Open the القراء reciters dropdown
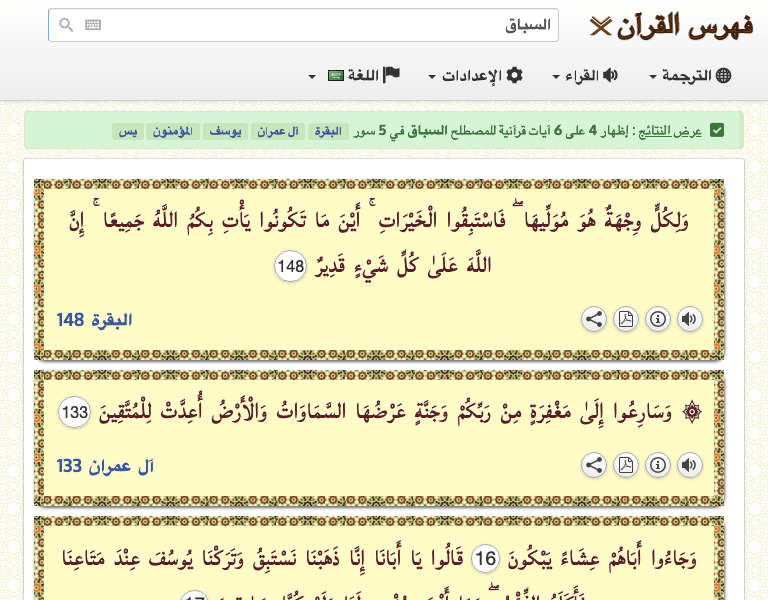Image resolution: width=768 pixels, height=600 pixels. click(x=585, y=75)
